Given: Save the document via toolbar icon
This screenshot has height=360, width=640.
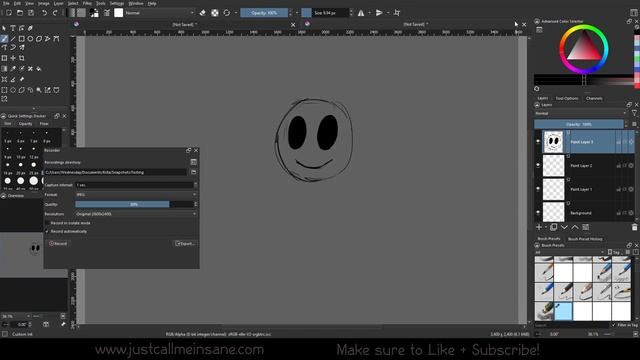Looking at the screenshot, I should pos(31,13).
